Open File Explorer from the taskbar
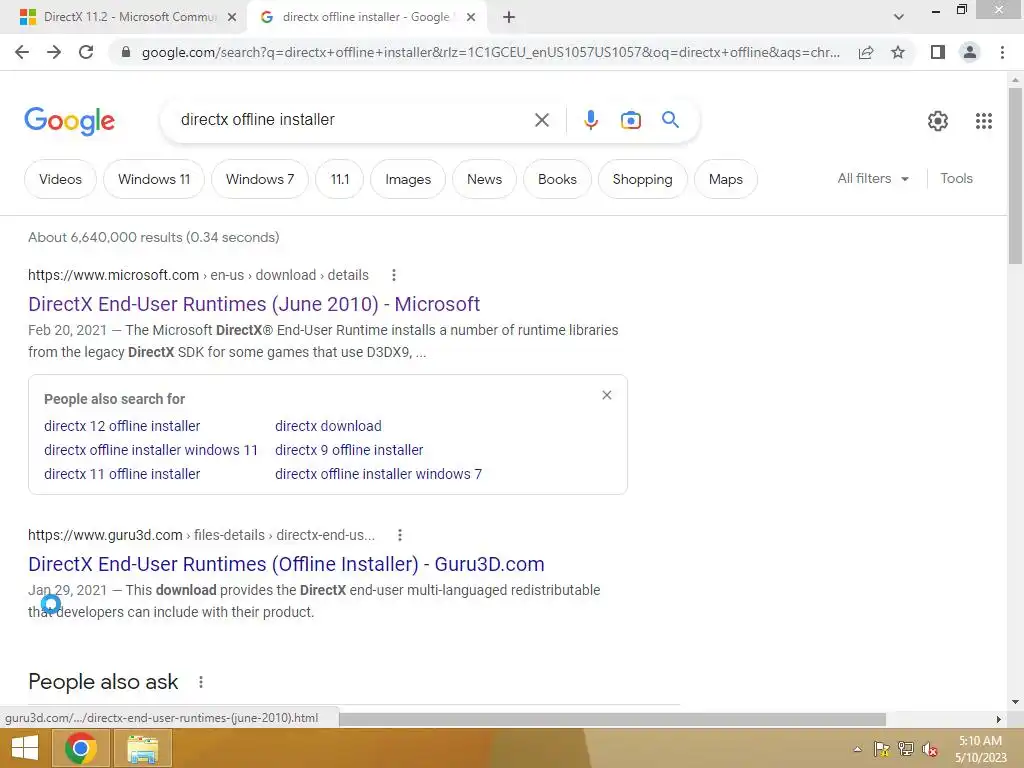Screen dimensions: 1024x768 tap(143, 748)
